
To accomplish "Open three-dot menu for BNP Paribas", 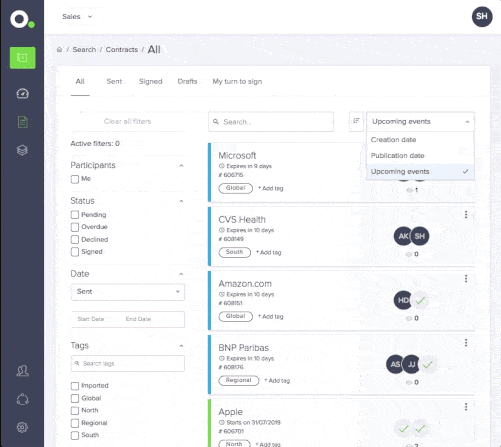I will pos(466,342).
